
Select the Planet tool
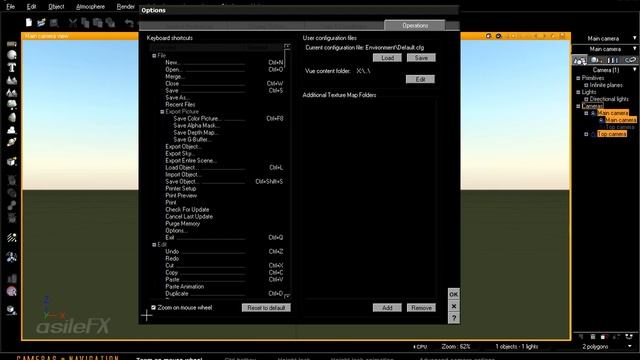tap(12, 142)
